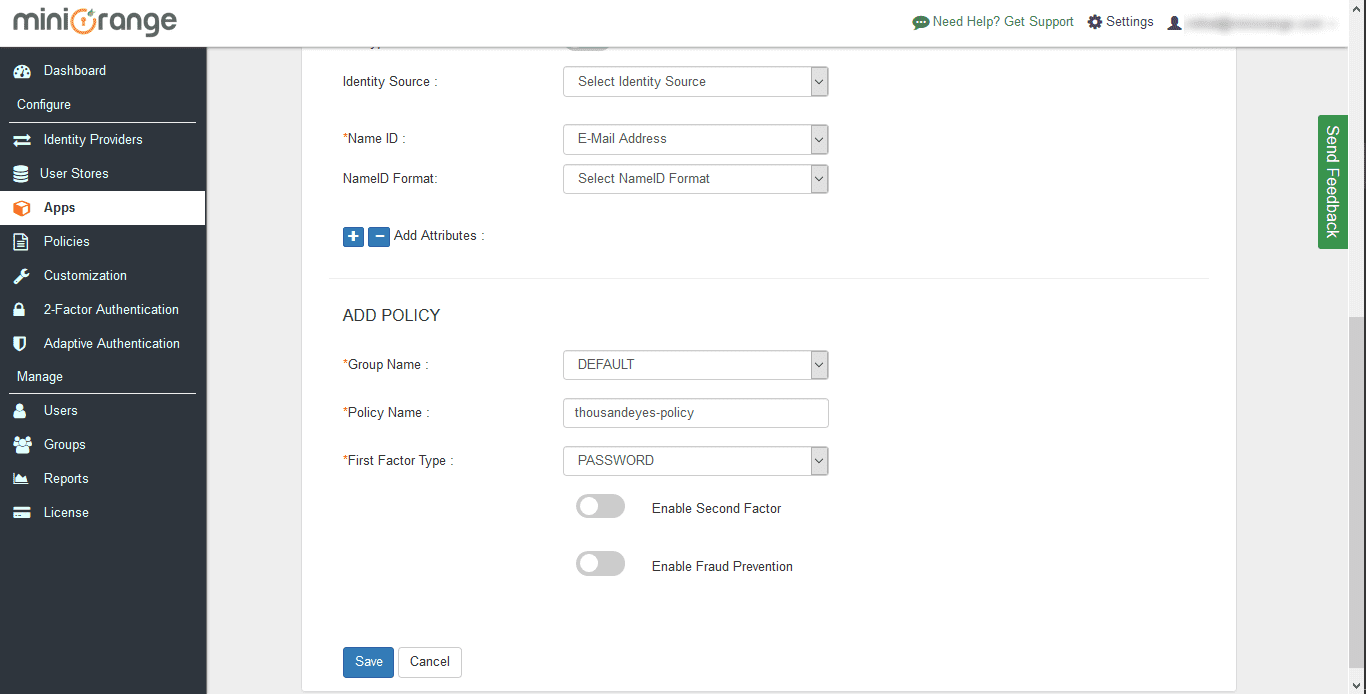Click the User Stores database icon
This screenshot has width=1366, height=694.
pyautogui.click(x=21, y=174)
